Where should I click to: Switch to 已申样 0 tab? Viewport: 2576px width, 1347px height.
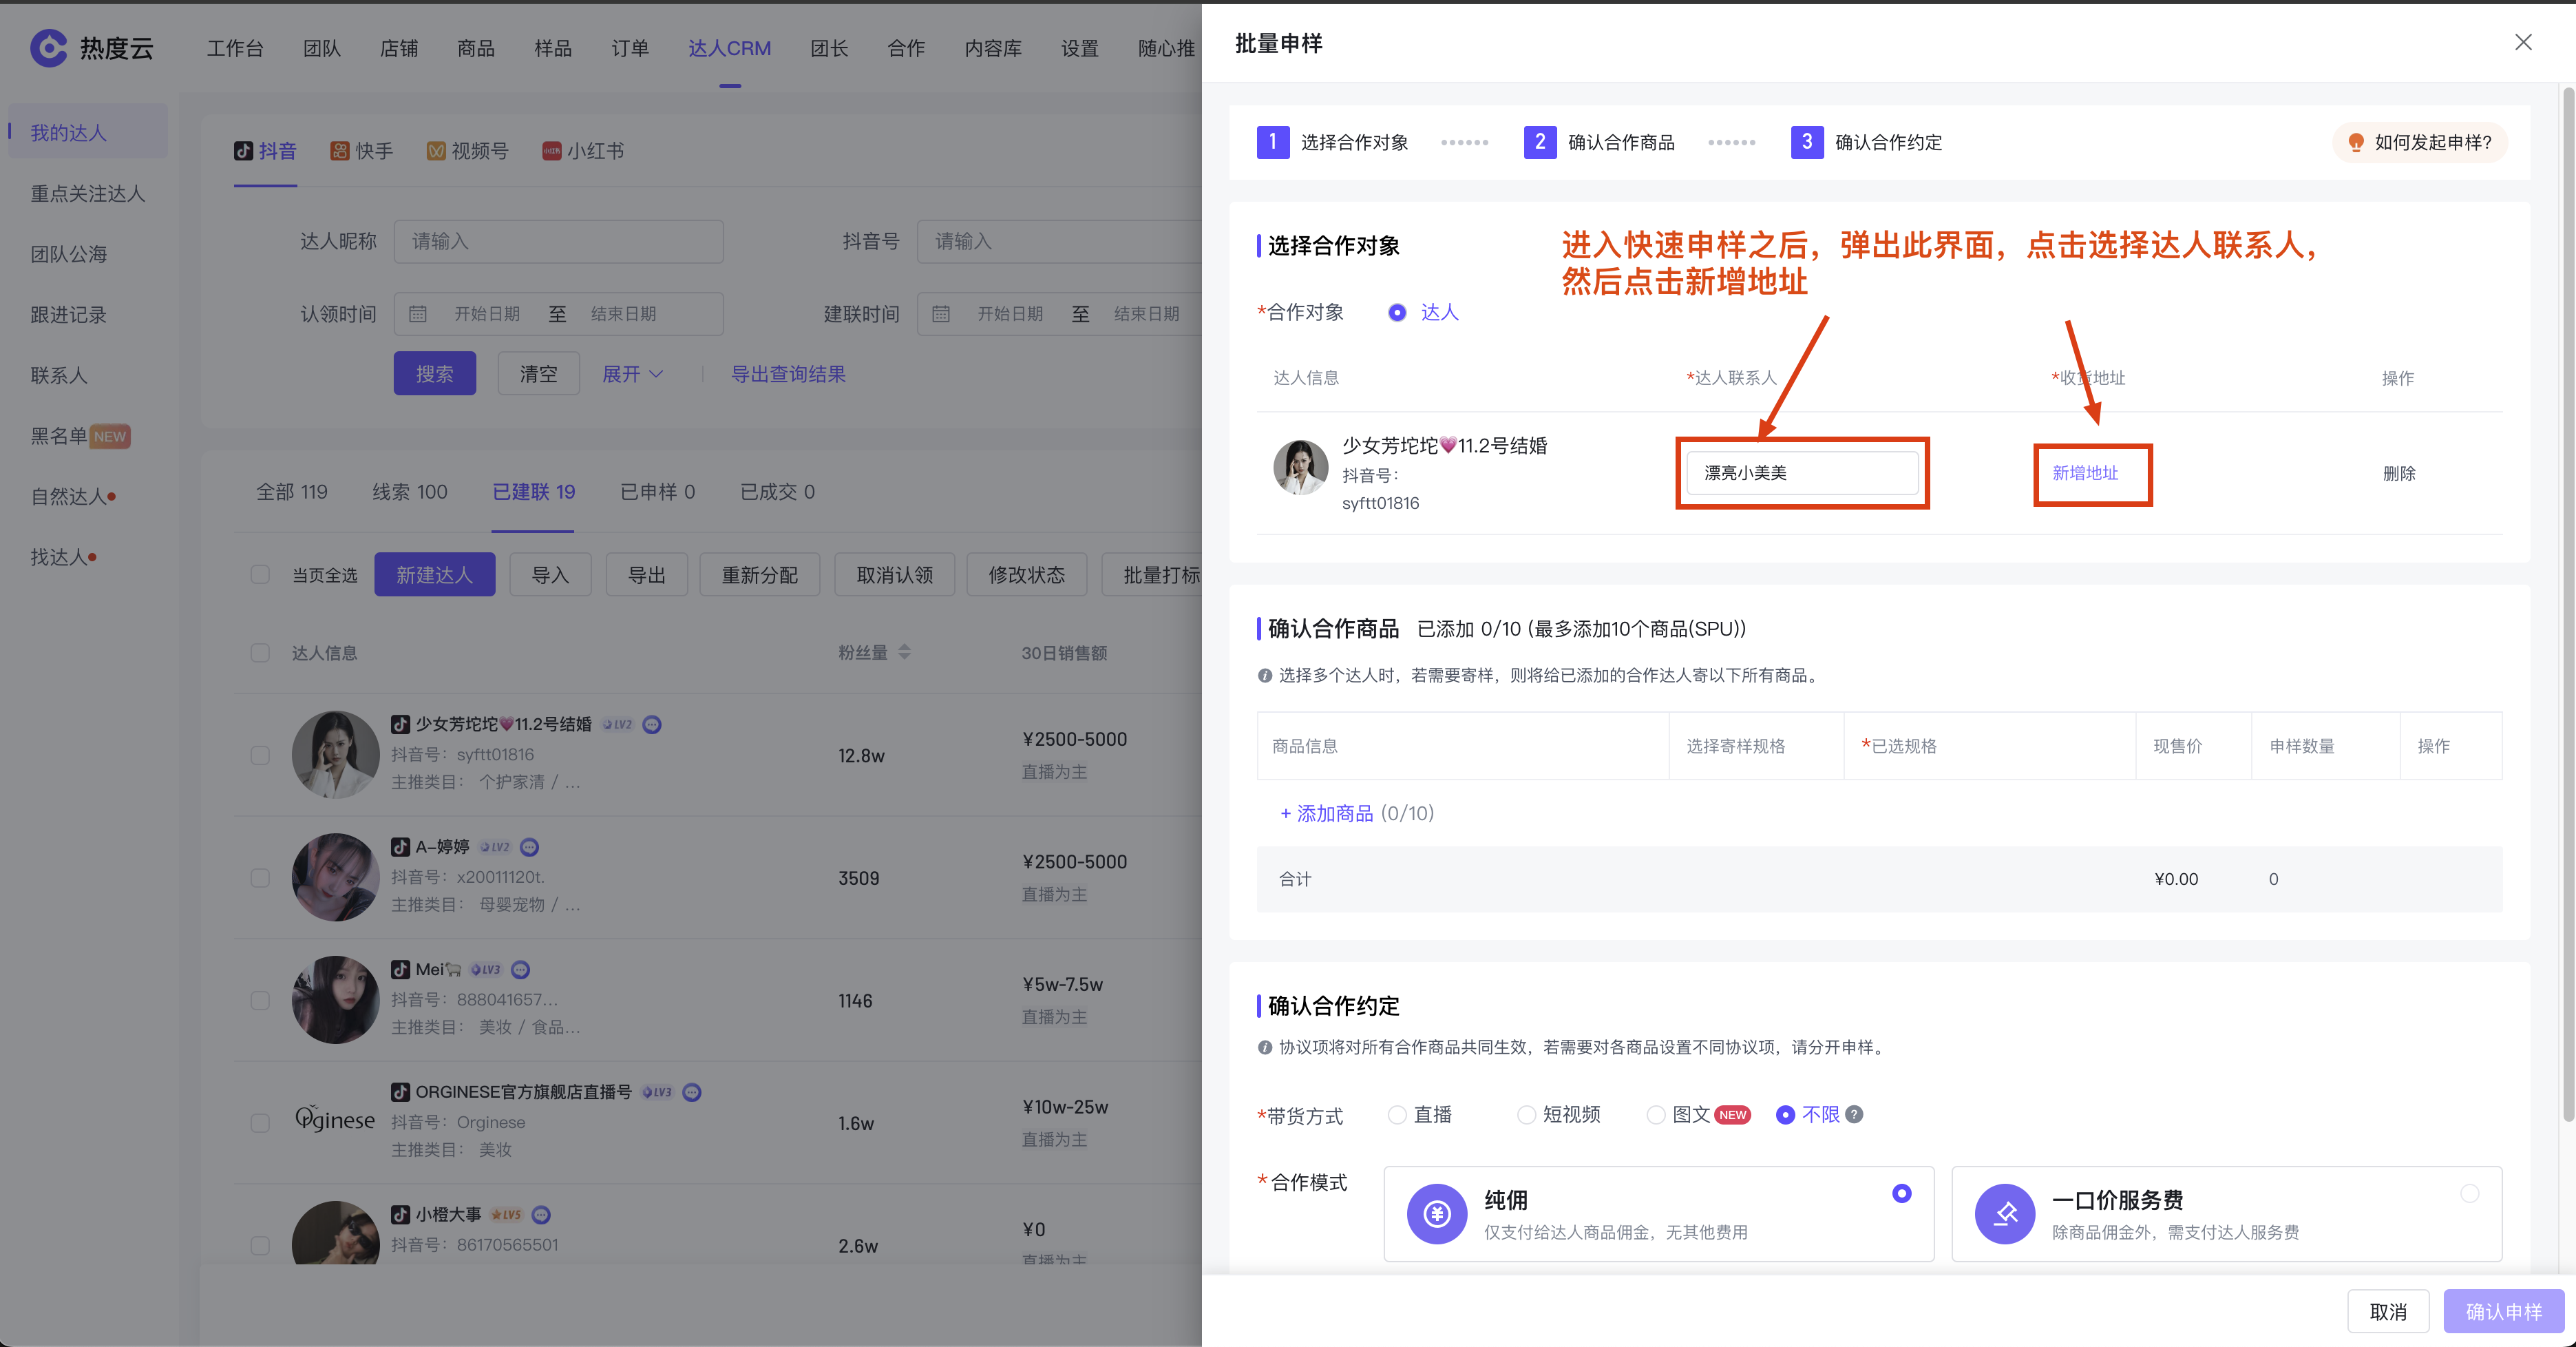tap(657, 492)
